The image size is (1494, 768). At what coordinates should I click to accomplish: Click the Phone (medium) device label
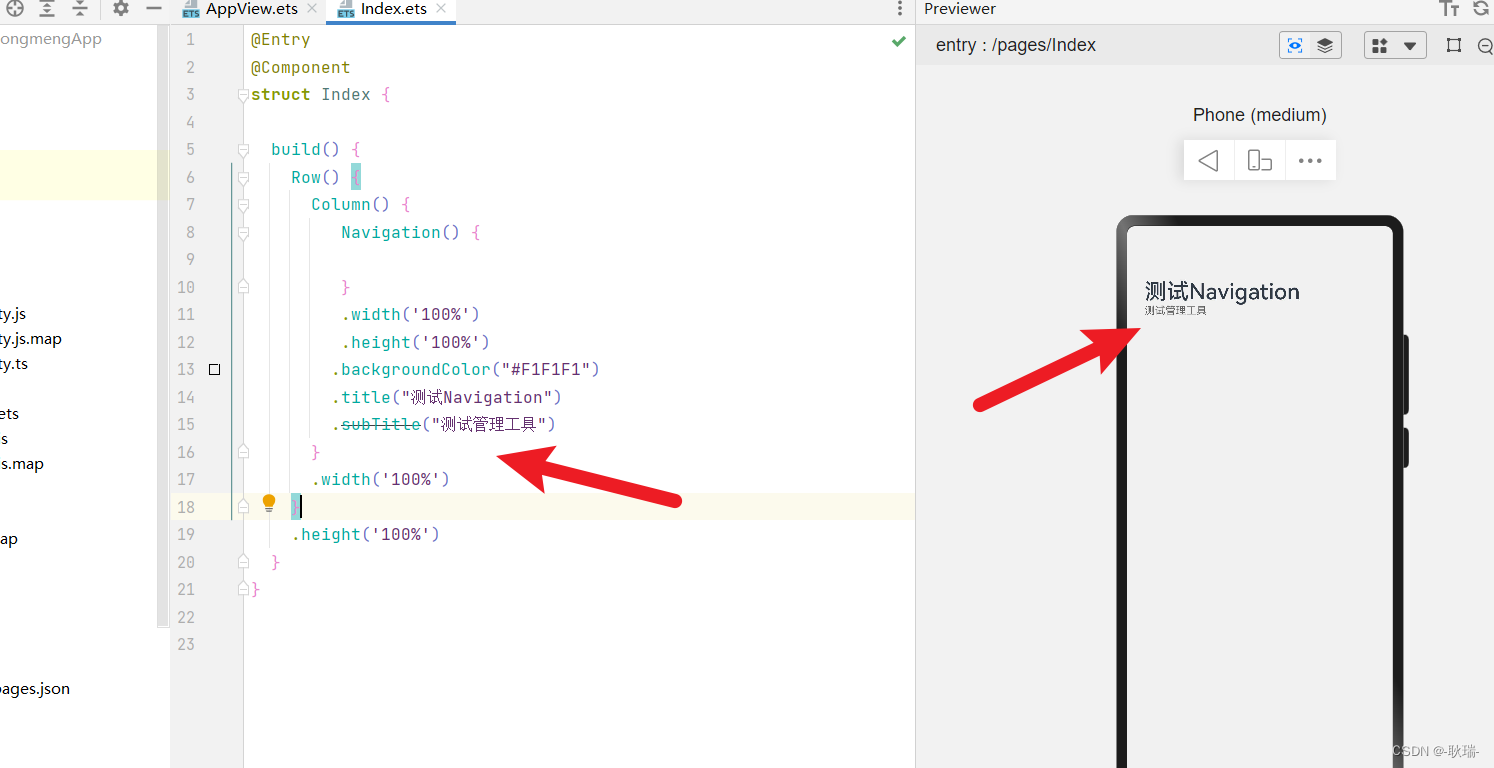coord(1260,115)
